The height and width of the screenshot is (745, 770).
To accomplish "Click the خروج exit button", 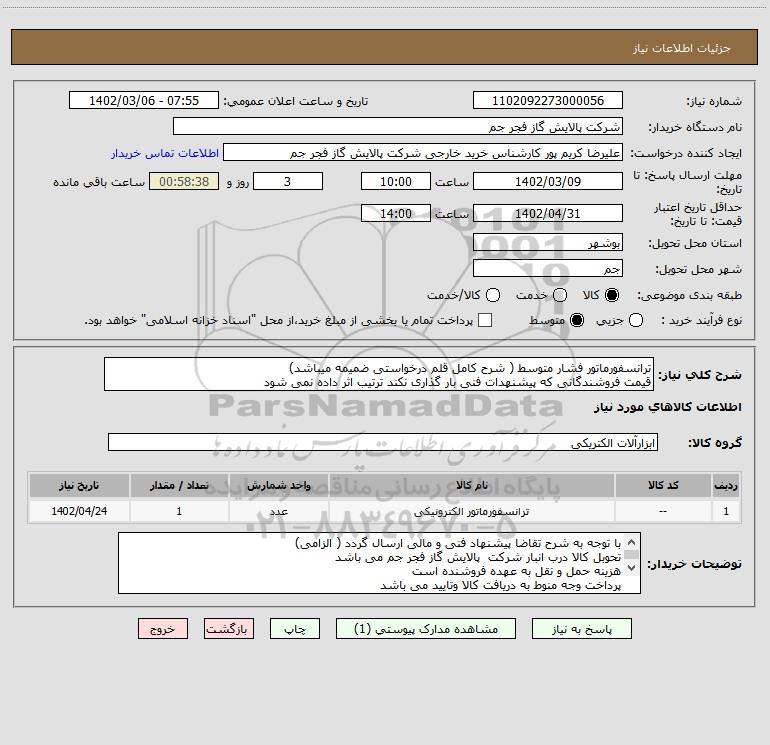I will point(163,629).
